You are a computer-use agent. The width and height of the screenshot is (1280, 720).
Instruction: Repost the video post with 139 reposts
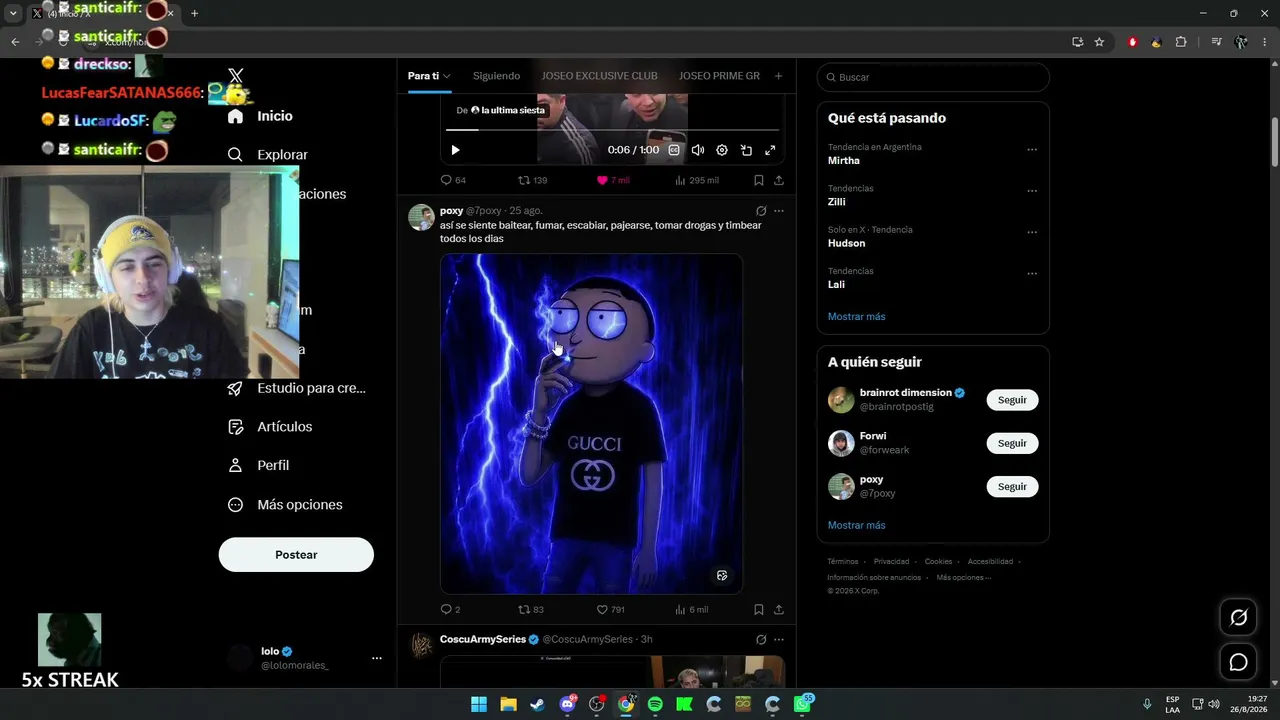pyautogui.click(x=532, y=180)
